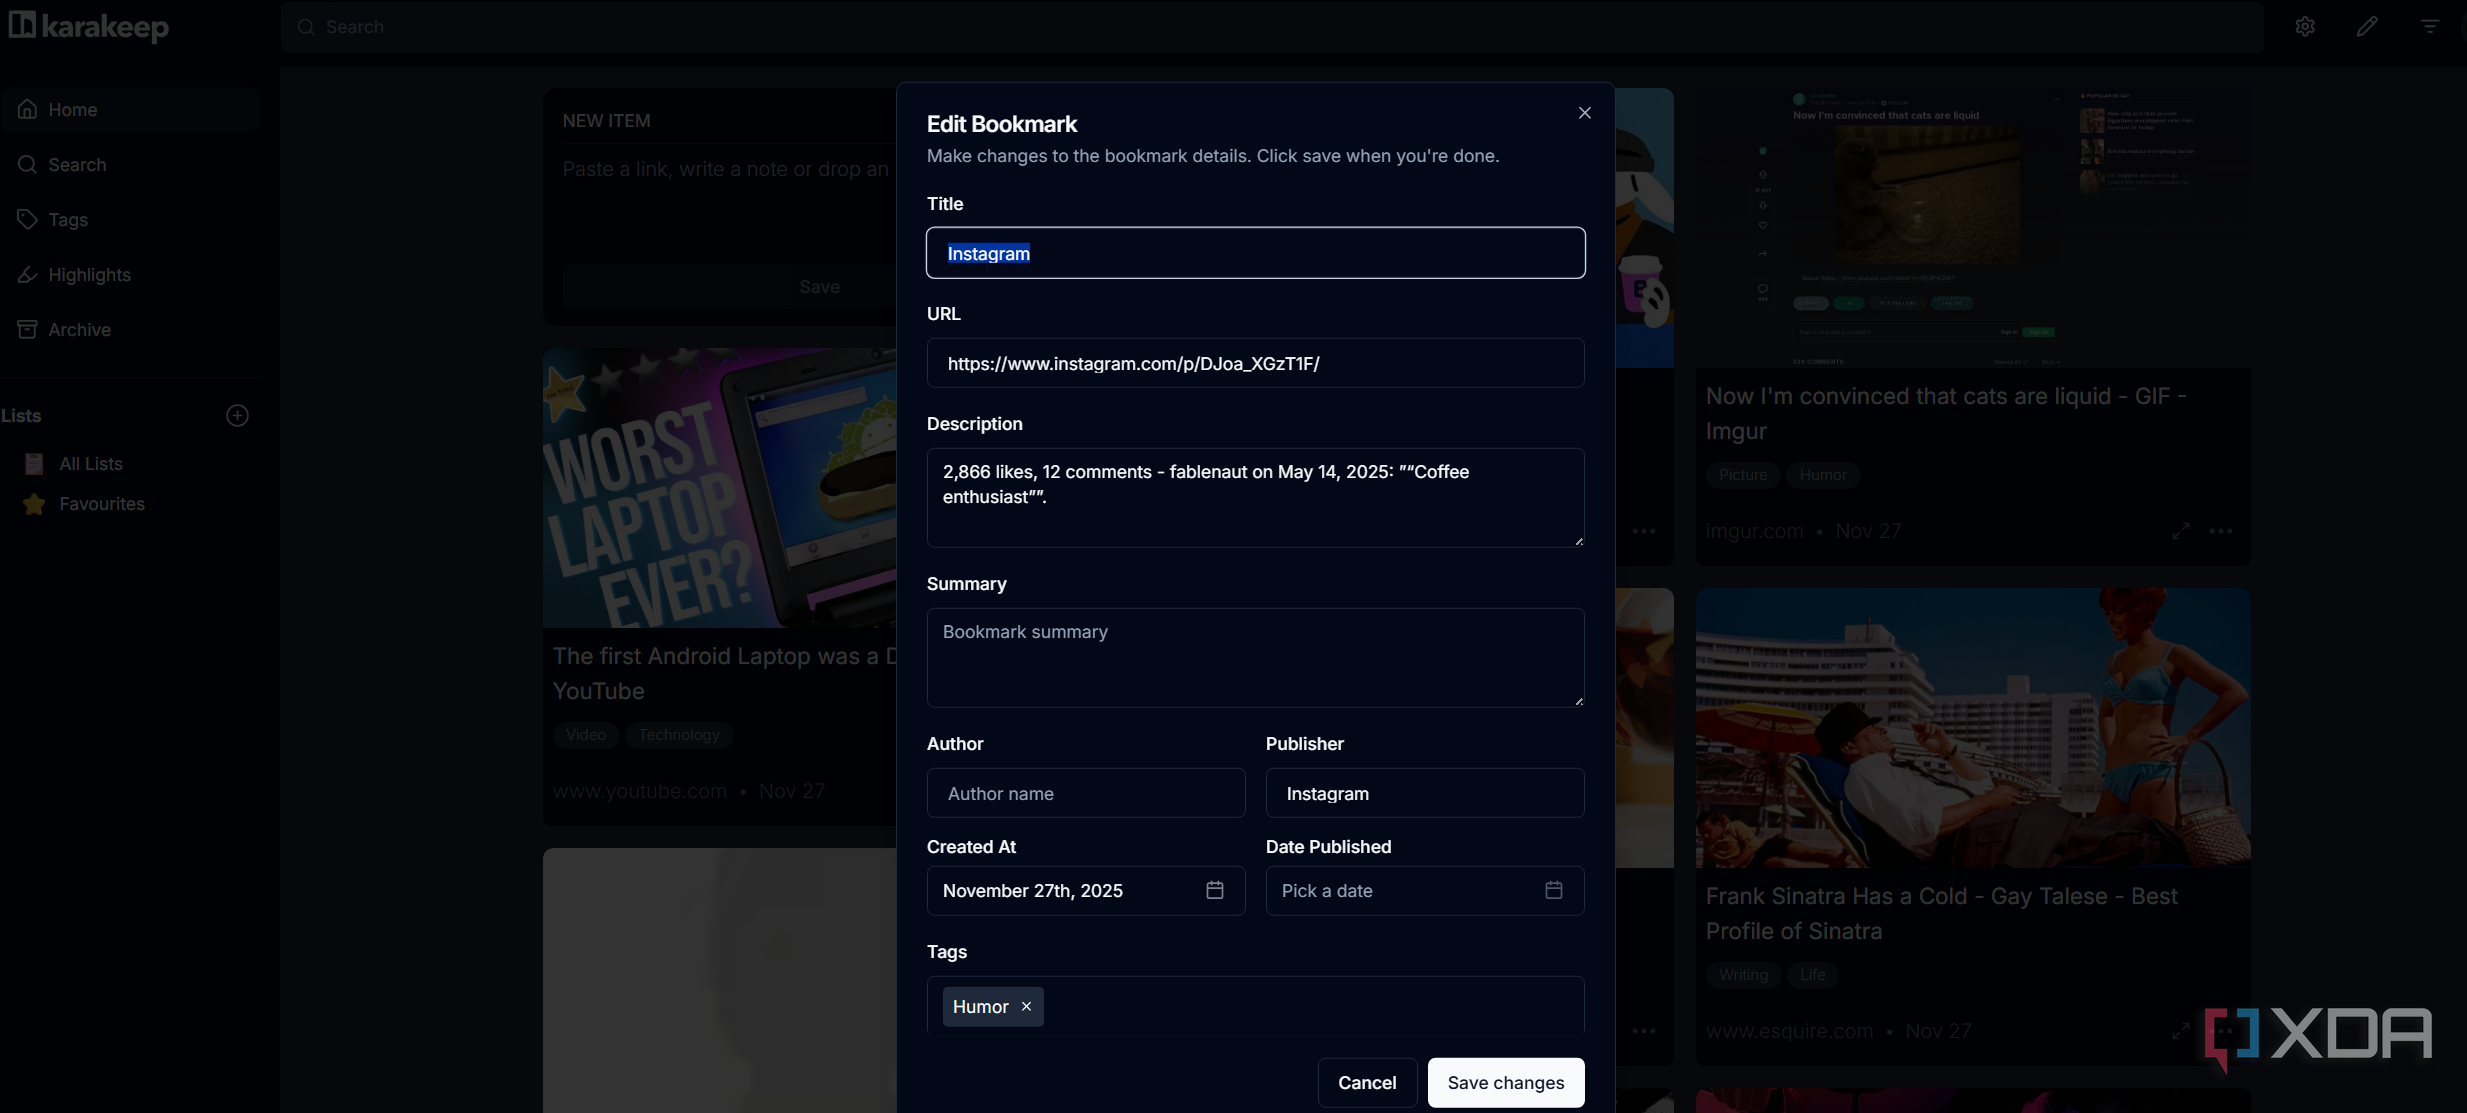Click the Technology tag on YouTube card

(679, 735)
